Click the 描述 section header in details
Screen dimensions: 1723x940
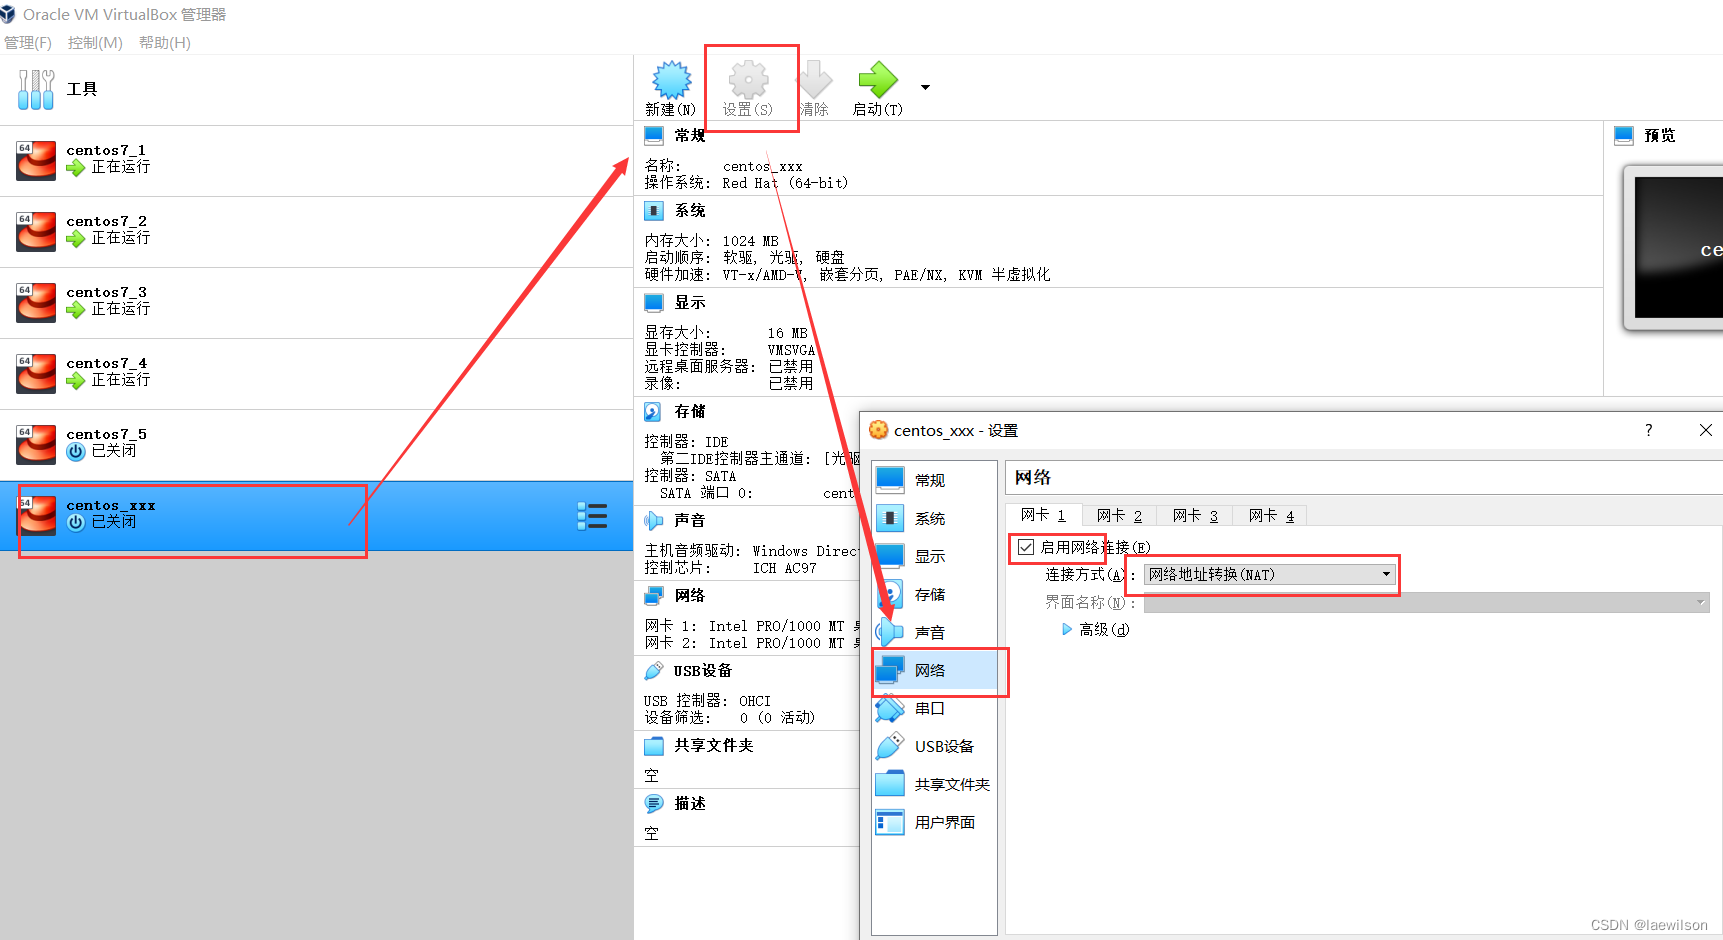[x=690, y=803]
